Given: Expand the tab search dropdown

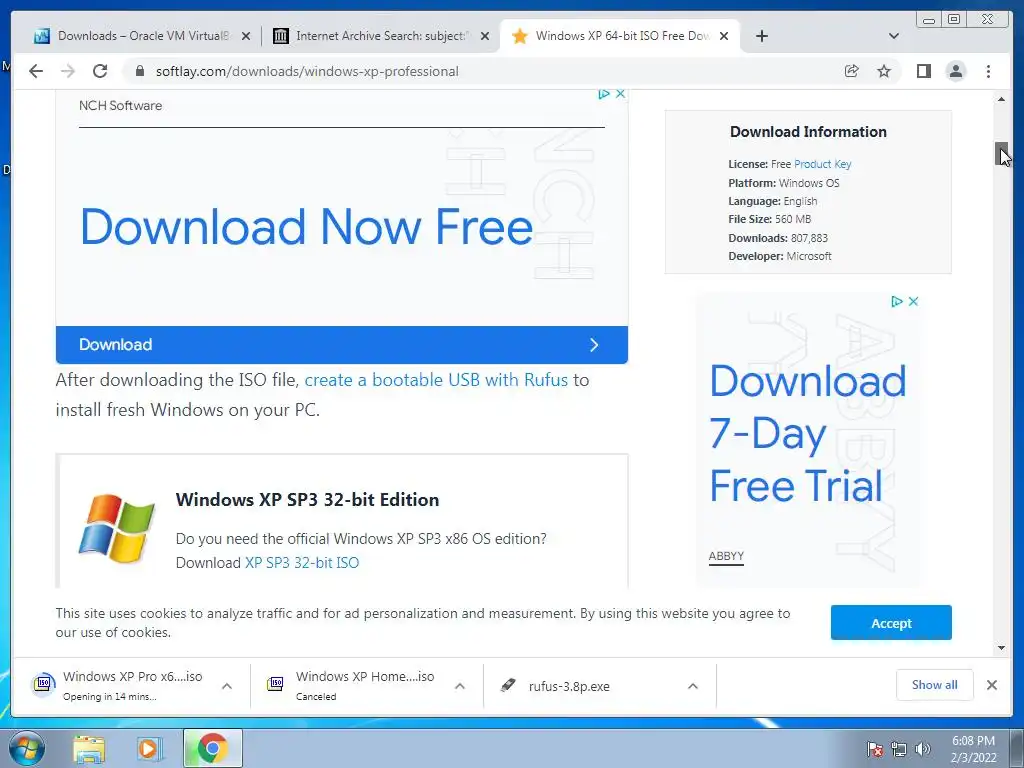Looking at the screenshot, I should tap(894, 36).
